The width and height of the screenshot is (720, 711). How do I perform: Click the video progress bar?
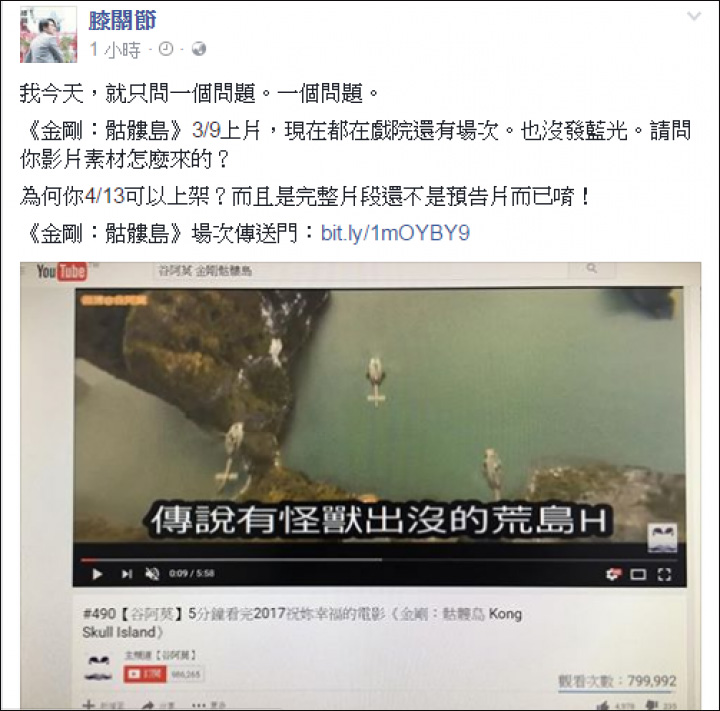(379, 560)
